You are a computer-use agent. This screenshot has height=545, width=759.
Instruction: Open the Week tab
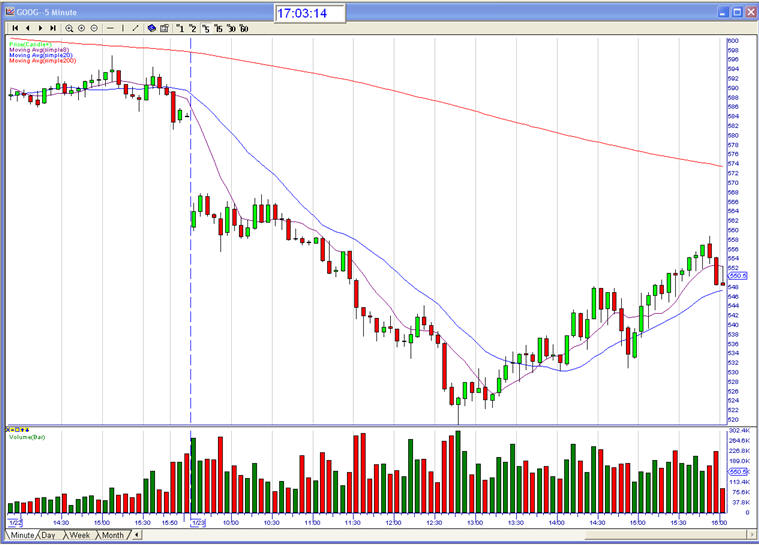79,535
